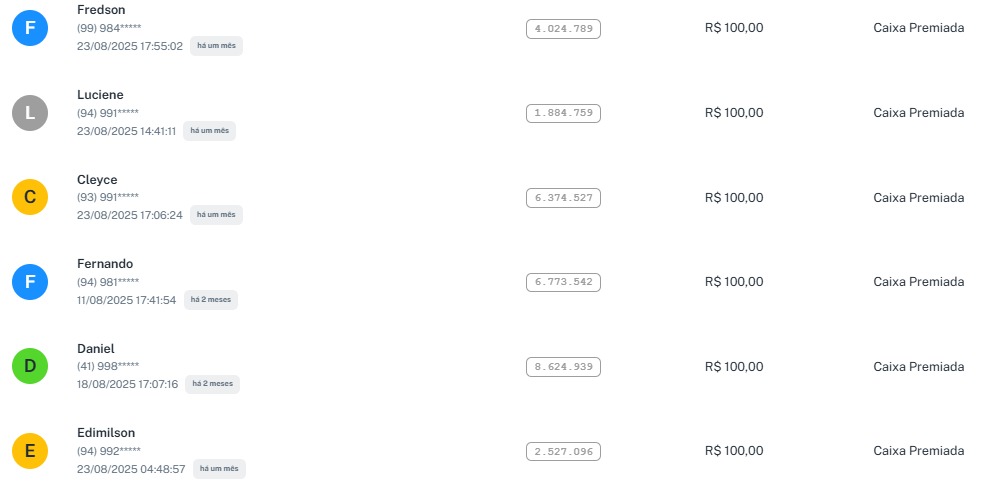The height and width of the screenshot is (481, 1004).
Task: Select ticket number 2.527.096
Action: point(563,451)
